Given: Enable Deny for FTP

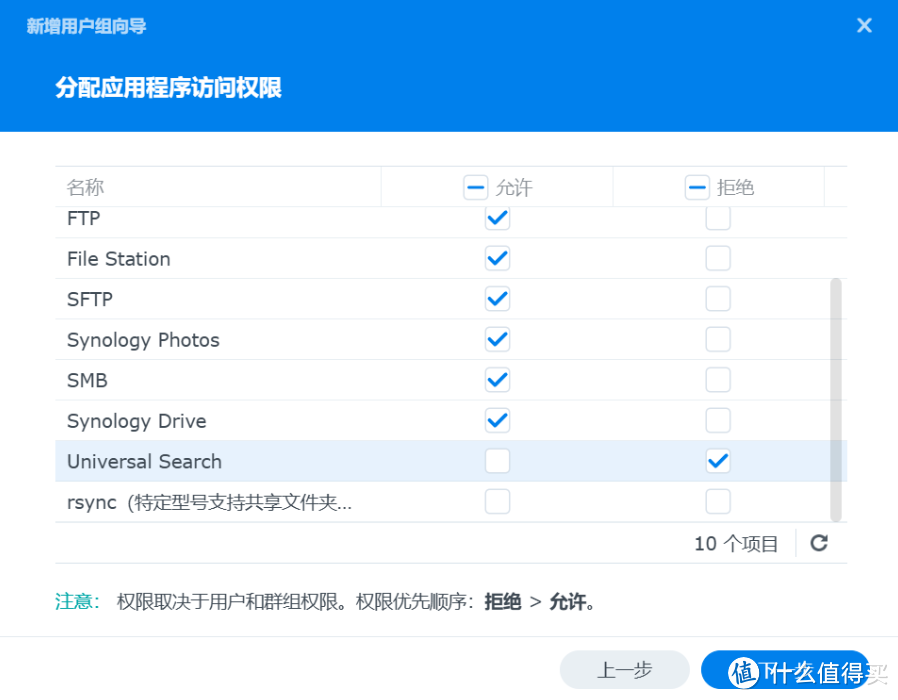Looking at the screenshot, I should pyautogui.click(x=717, y=218).
